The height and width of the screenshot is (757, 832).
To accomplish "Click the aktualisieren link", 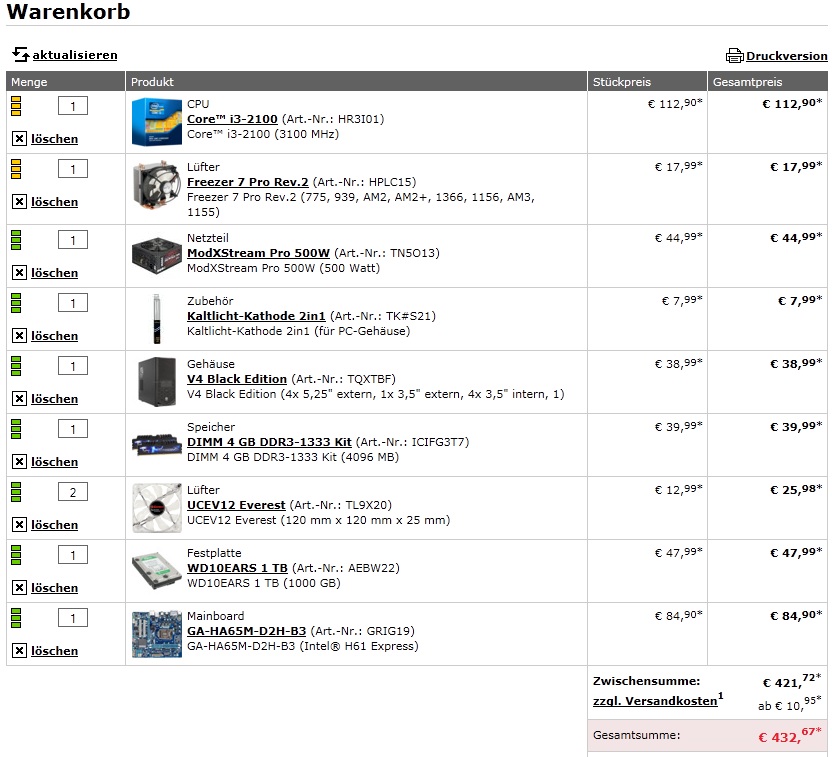I will (75, 55).
